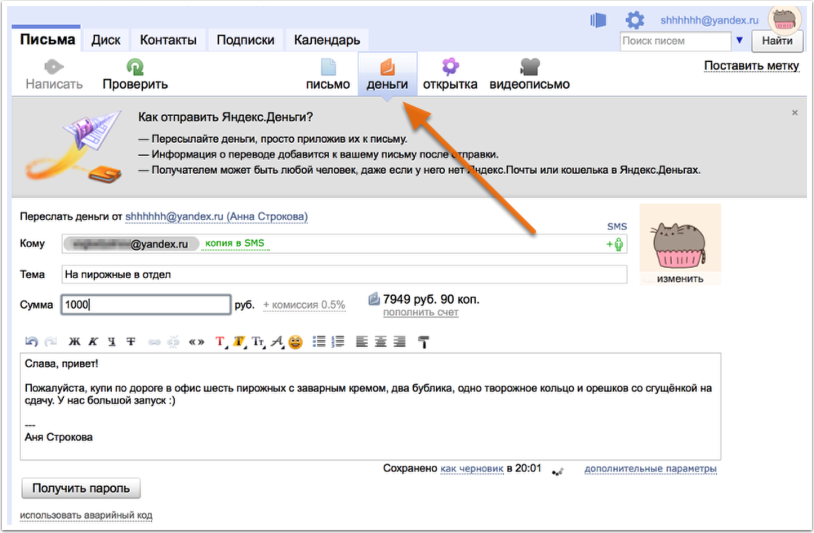Expand search options dropdown arrow

tap(740, 40)
